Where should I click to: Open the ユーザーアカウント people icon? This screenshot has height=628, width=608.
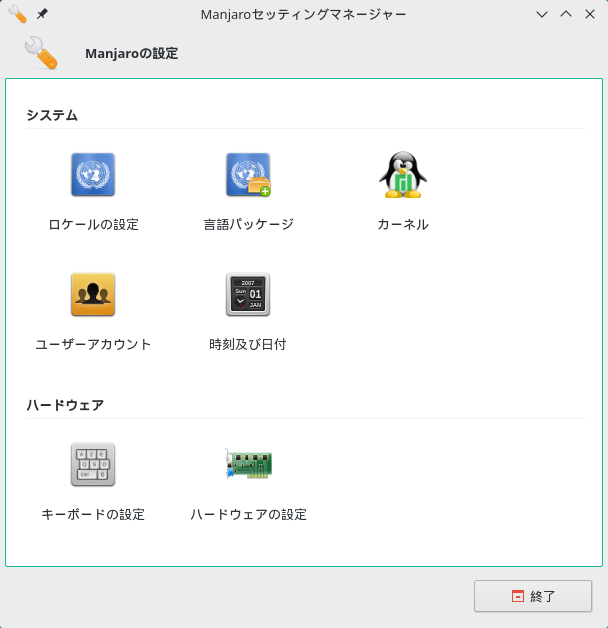pos(93,294)
